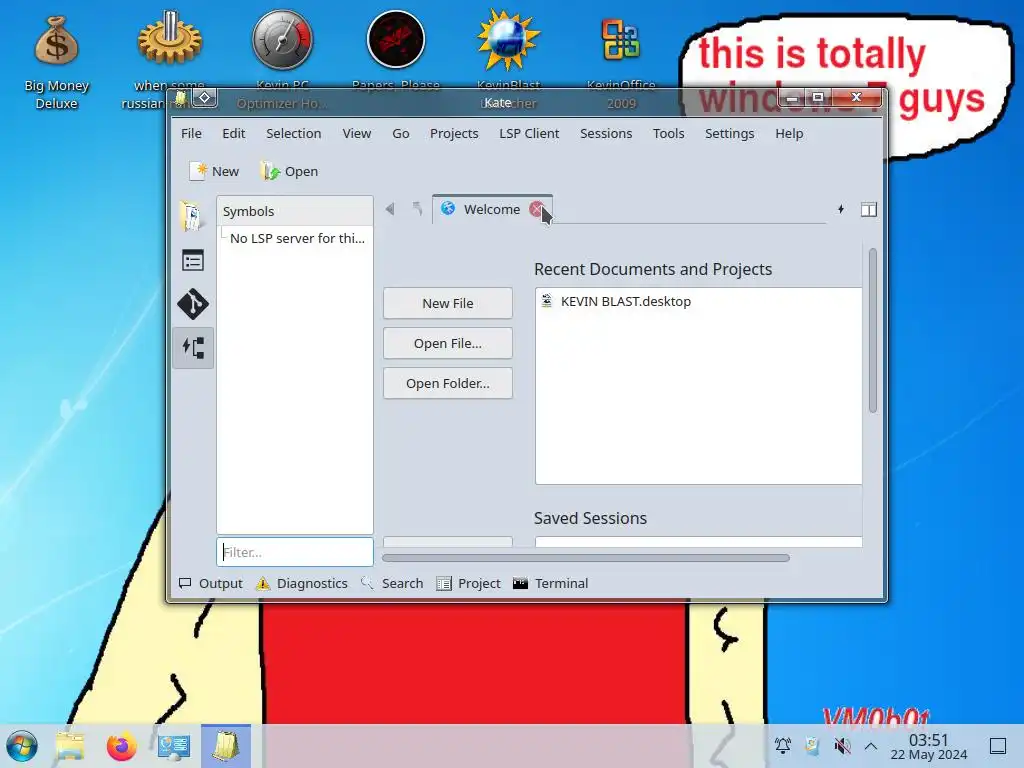Open the Tools menu
The height and width of the screenshot is (768, 1024).
tap(669, 133)
